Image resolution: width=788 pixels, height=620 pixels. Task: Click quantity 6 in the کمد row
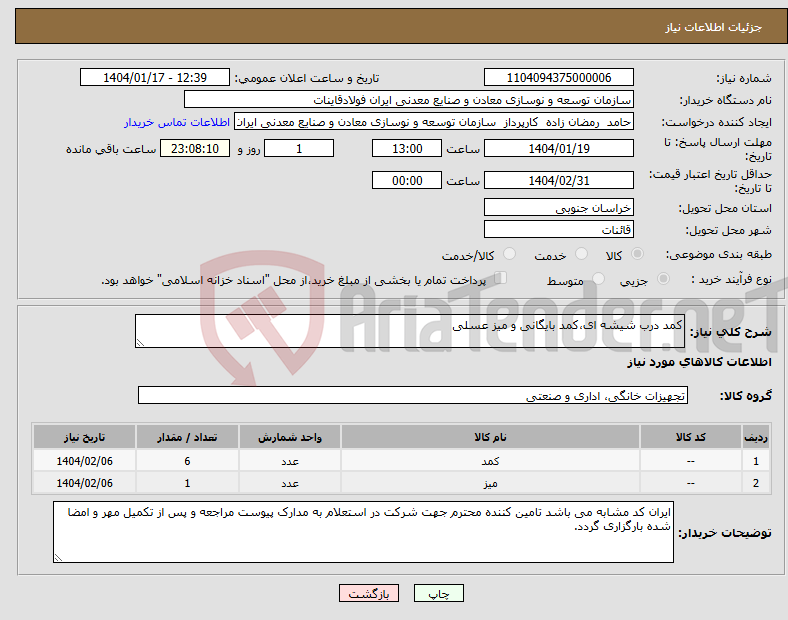tap(187, 461)
